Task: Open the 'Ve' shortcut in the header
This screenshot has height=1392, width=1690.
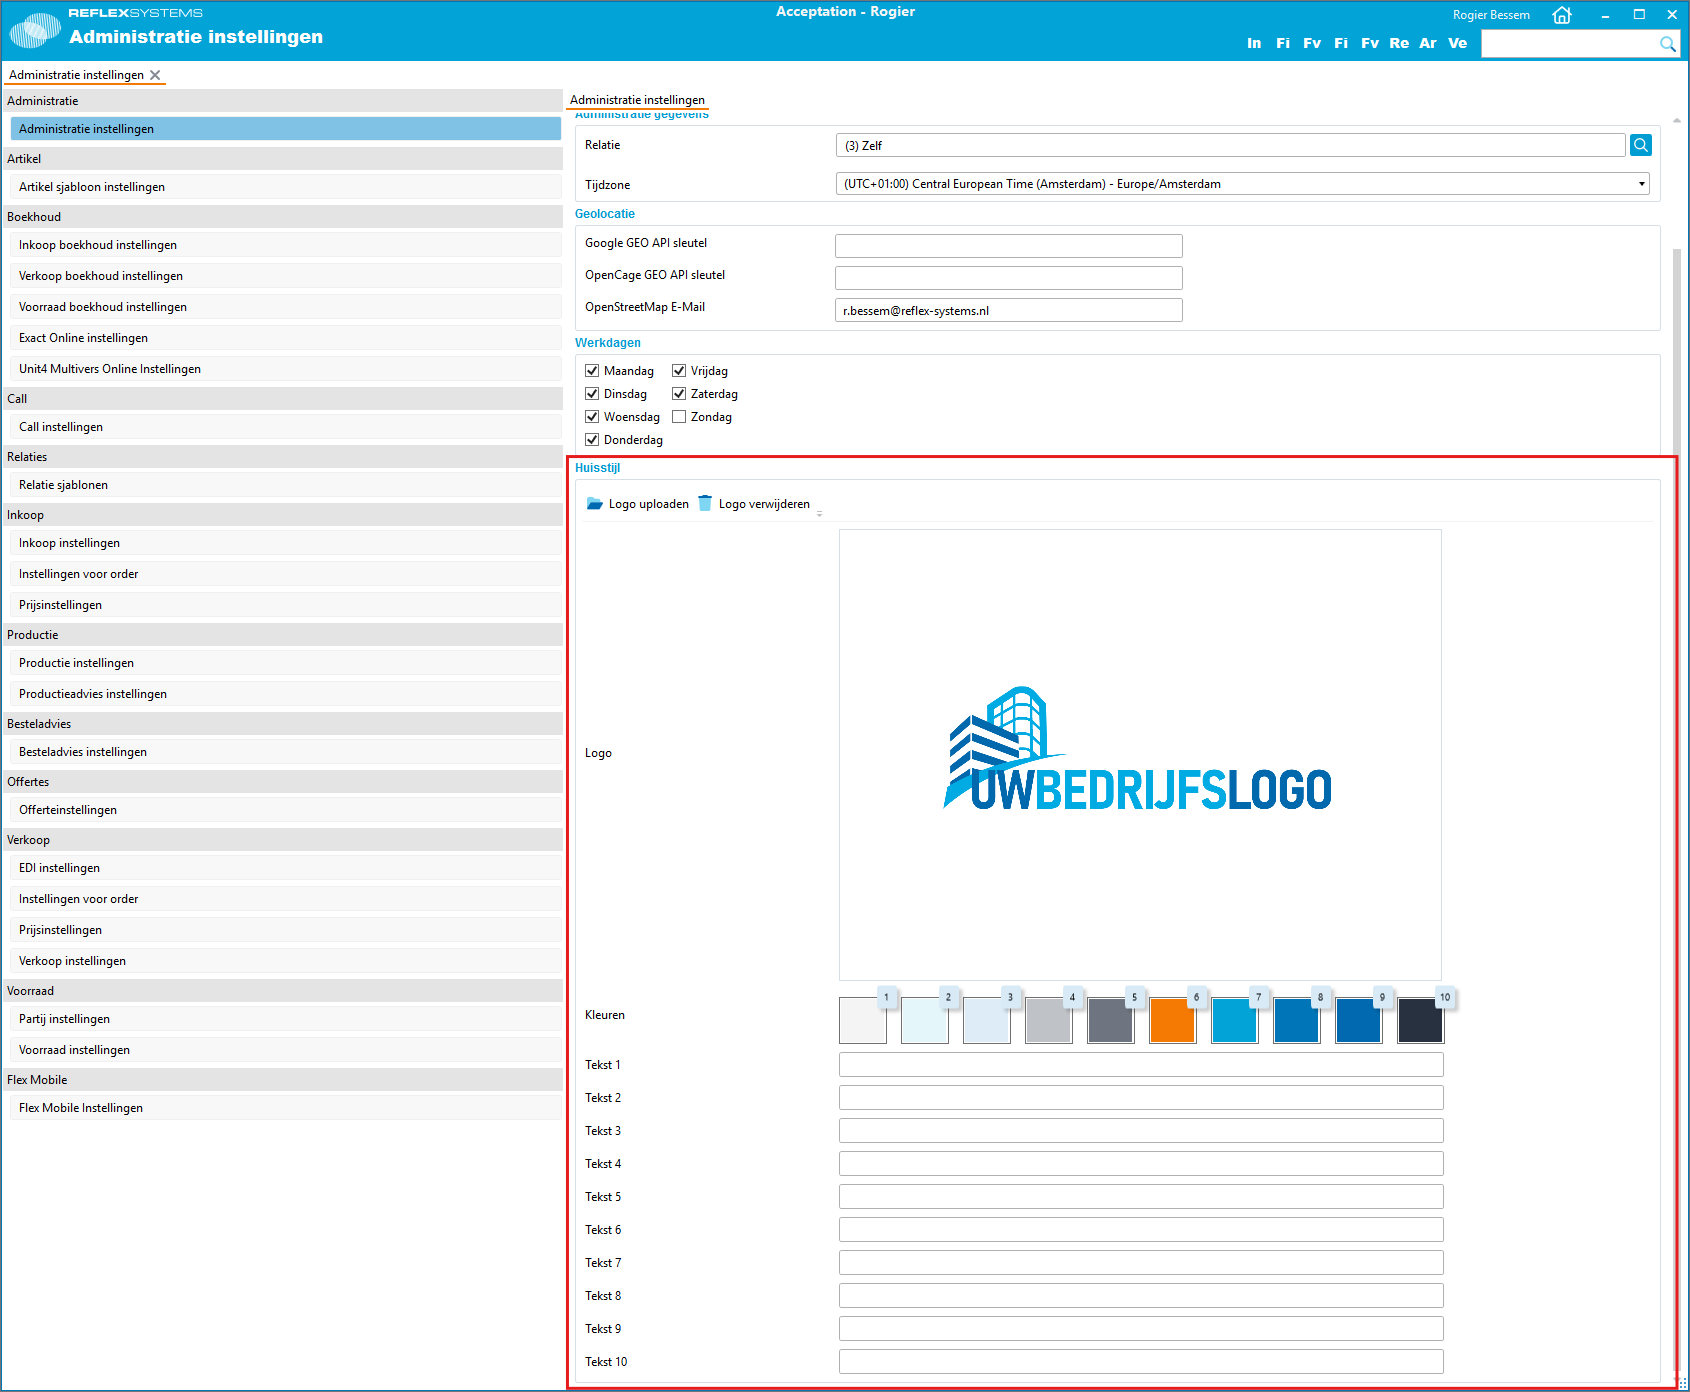Action: [1457, 43]
